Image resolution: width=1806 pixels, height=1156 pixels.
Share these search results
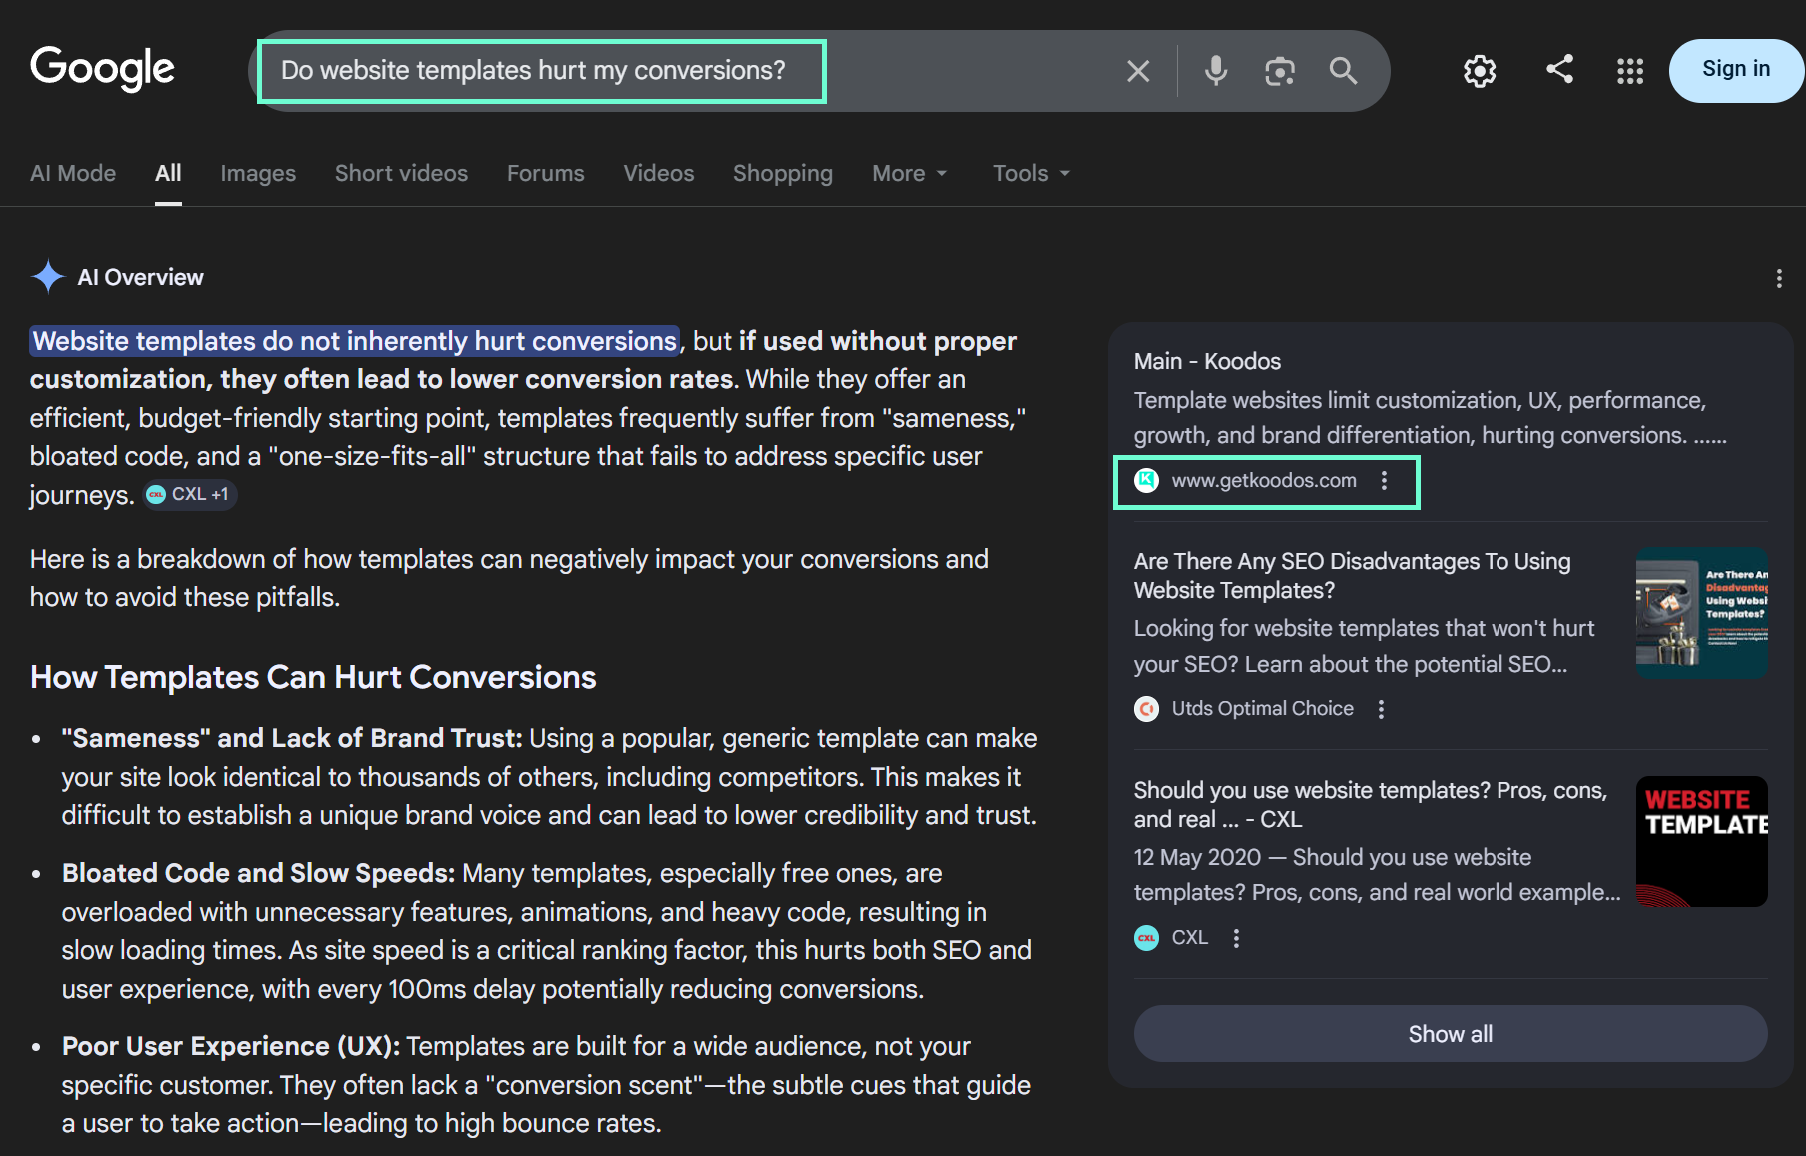point(1559,70)
